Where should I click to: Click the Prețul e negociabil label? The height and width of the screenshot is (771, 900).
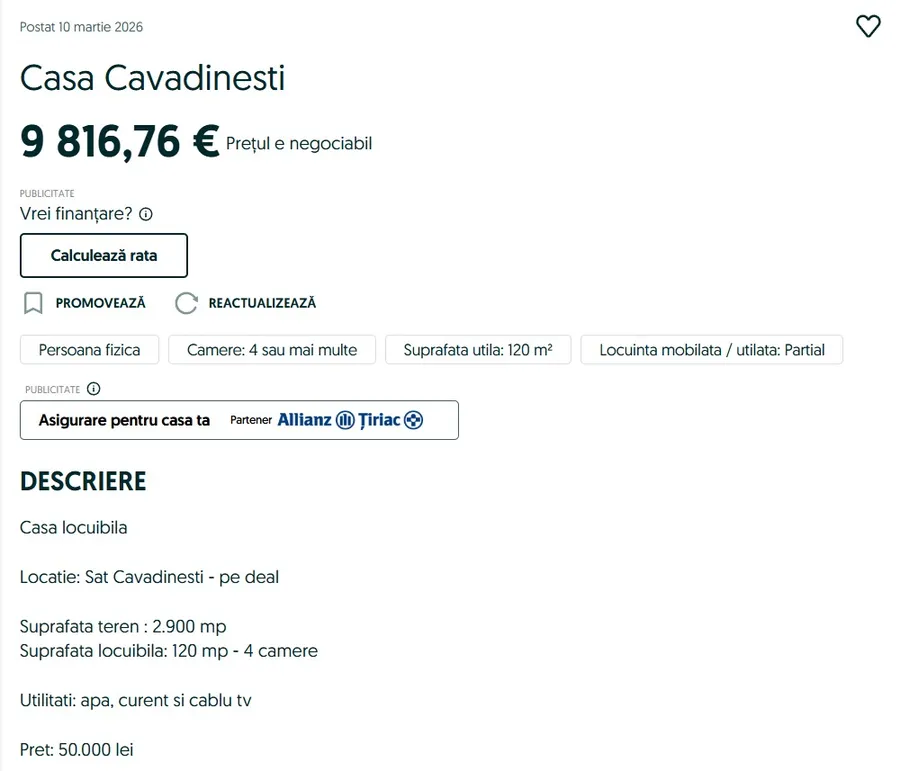coord(299,144)
